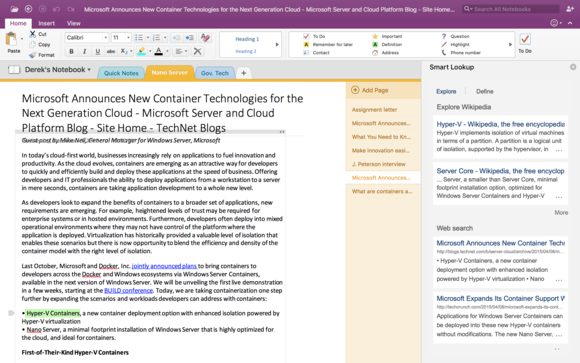Apply the Address house tag
Viewport: 580px width, 363px height.
click(385, 53)
